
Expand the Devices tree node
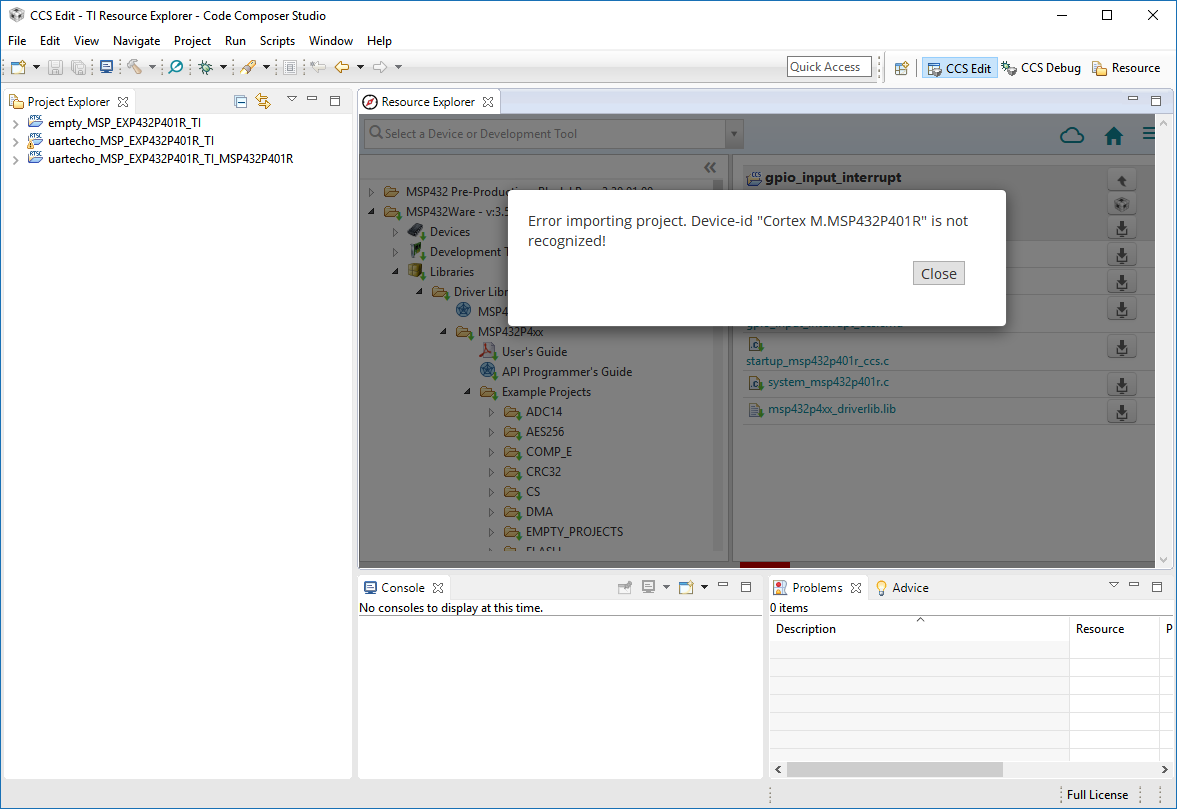(396, 232)
